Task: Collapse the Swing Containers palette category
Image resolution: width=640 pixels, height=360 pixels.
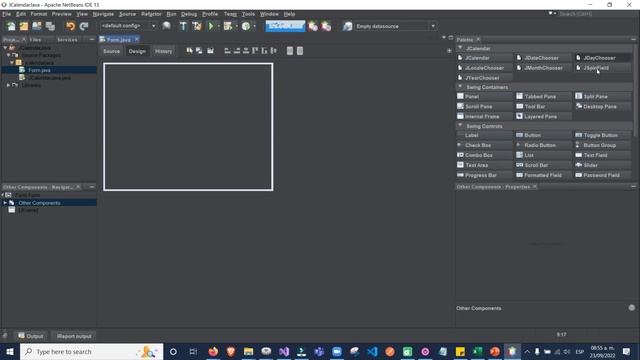Action: click(460, 87)
